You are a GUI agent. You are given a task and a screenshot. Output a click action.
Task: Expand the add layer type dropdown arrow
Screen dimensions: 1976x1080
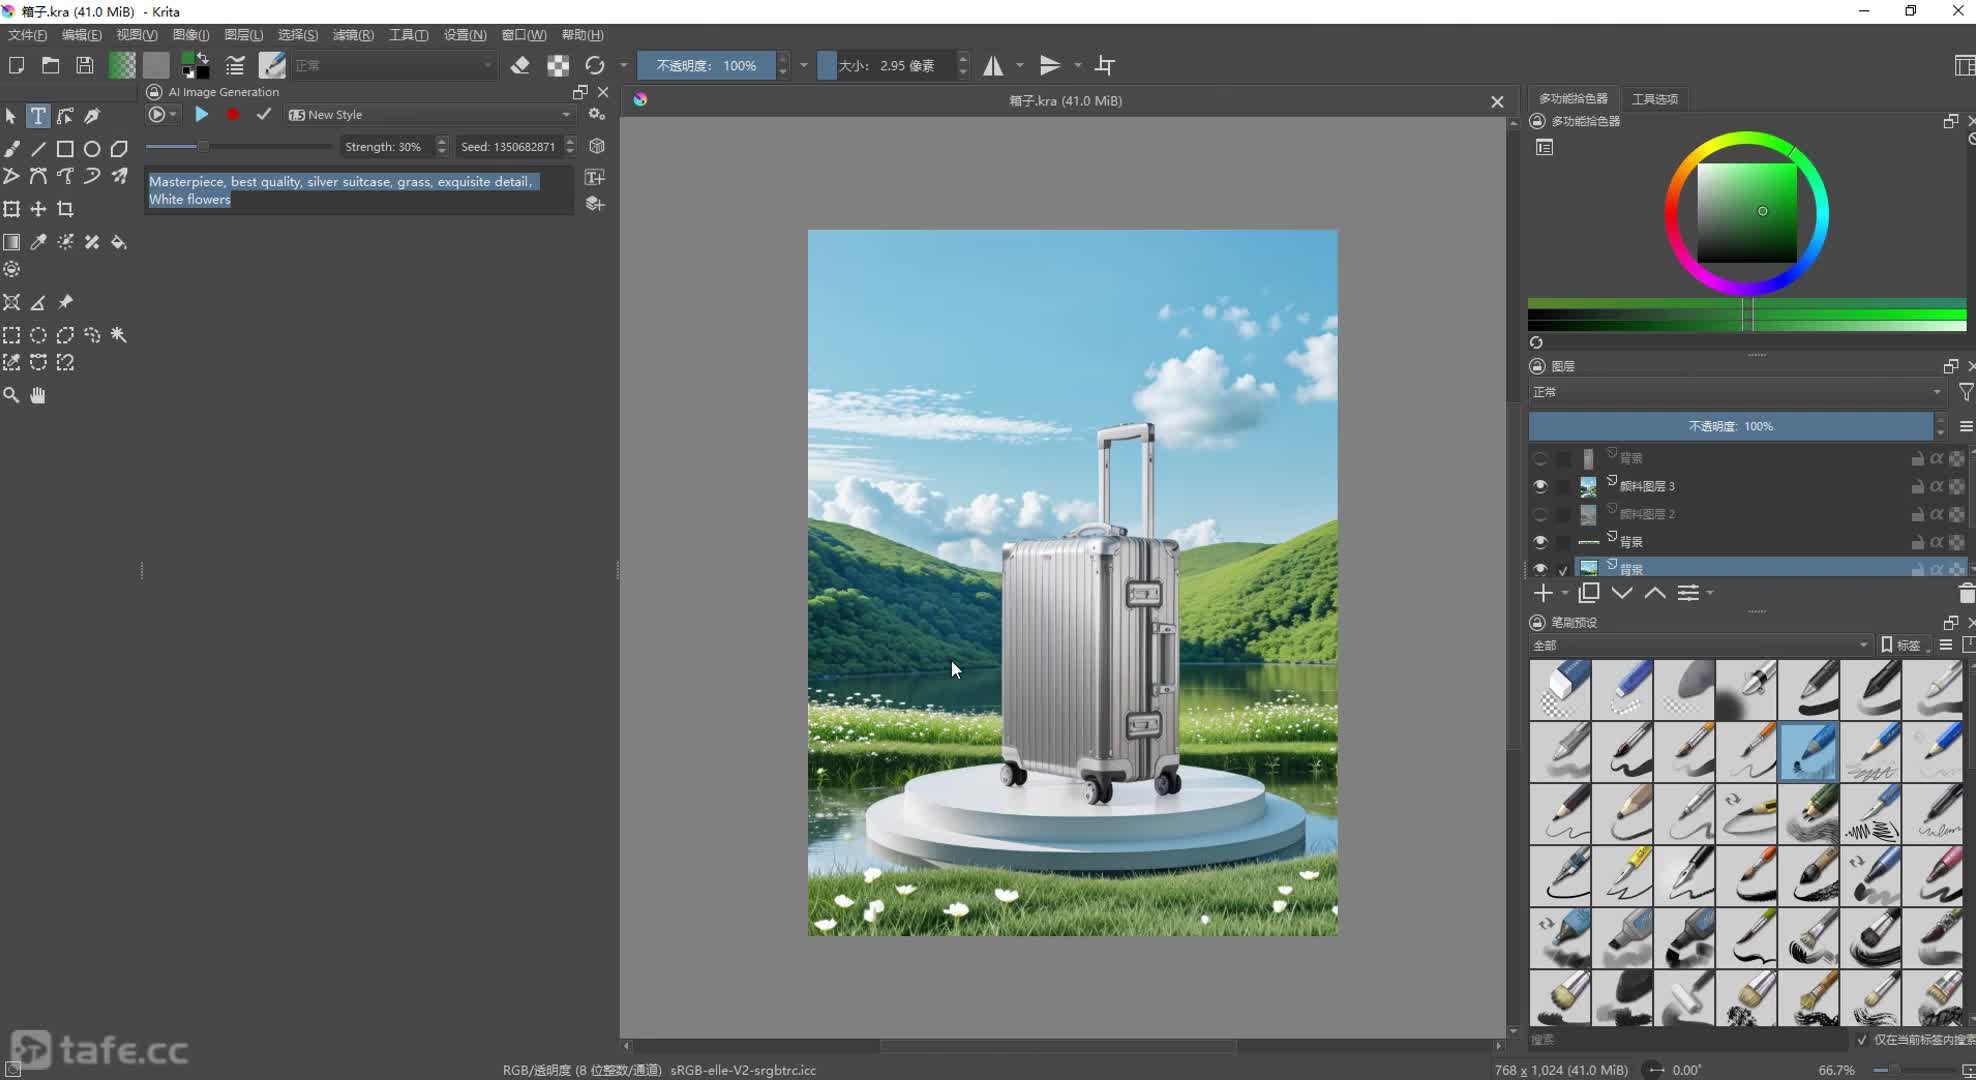pyautogui.click(x=1565, y=593)
